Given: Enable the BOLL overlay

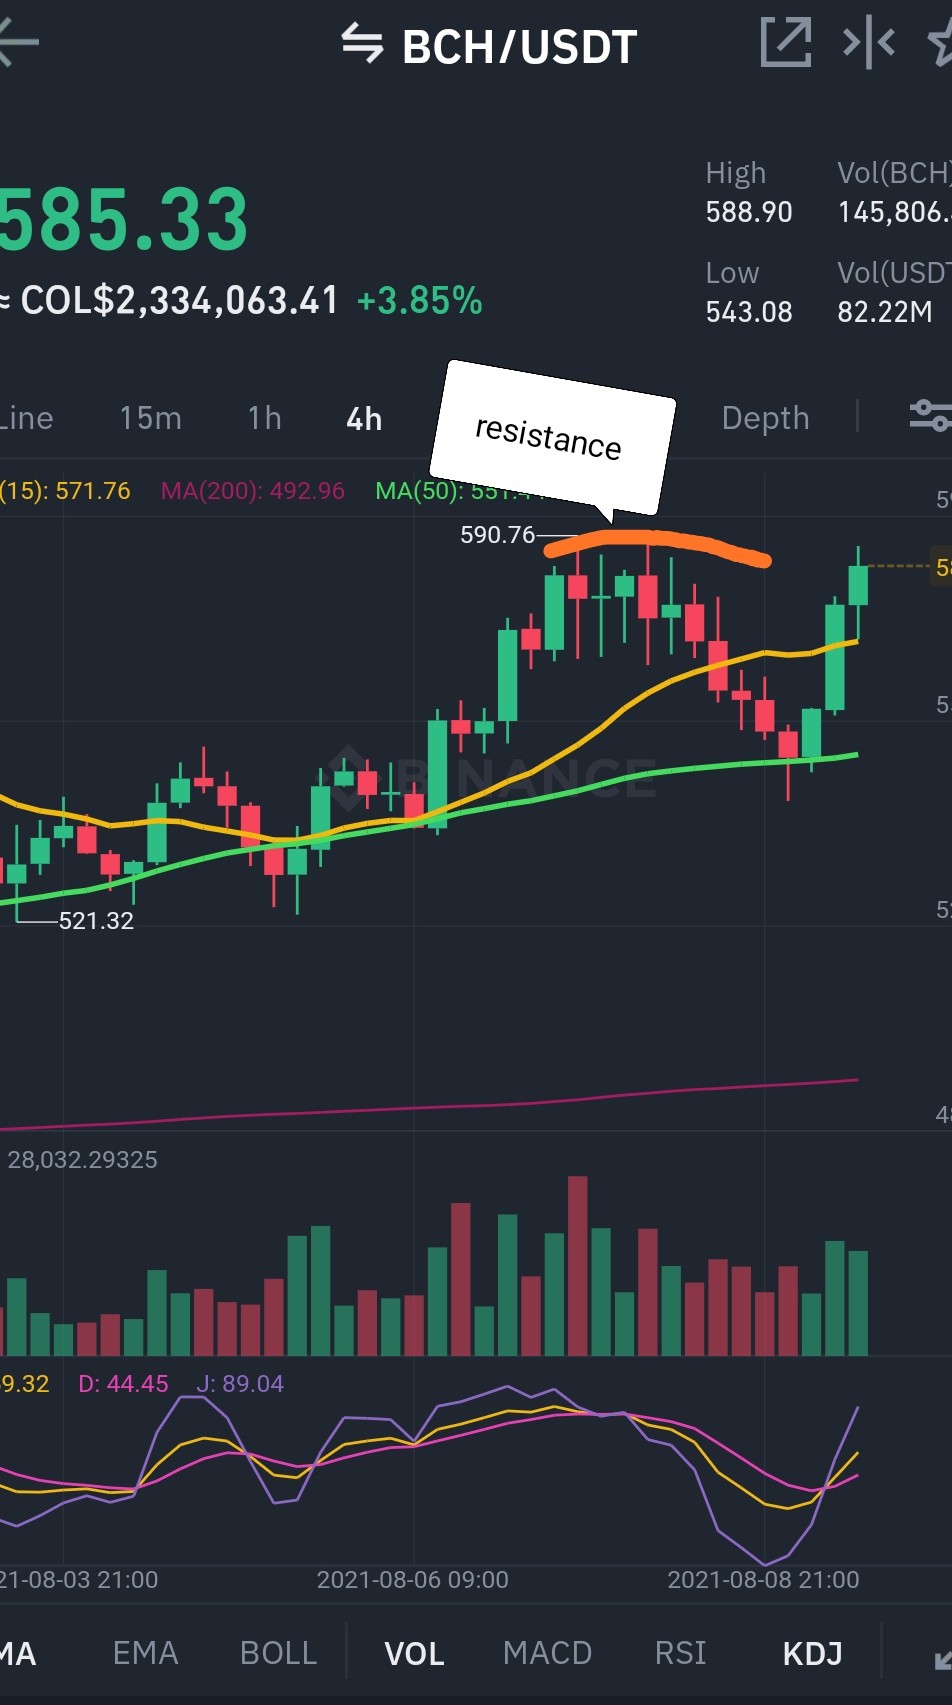Looking at the screenshot, I should [x=278, y=1653].
